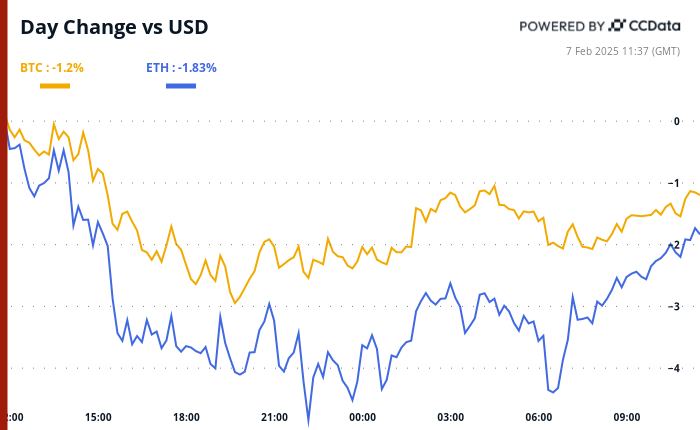
Task: Click the BTC orange legend line swatch
Action: click(54, 86)
